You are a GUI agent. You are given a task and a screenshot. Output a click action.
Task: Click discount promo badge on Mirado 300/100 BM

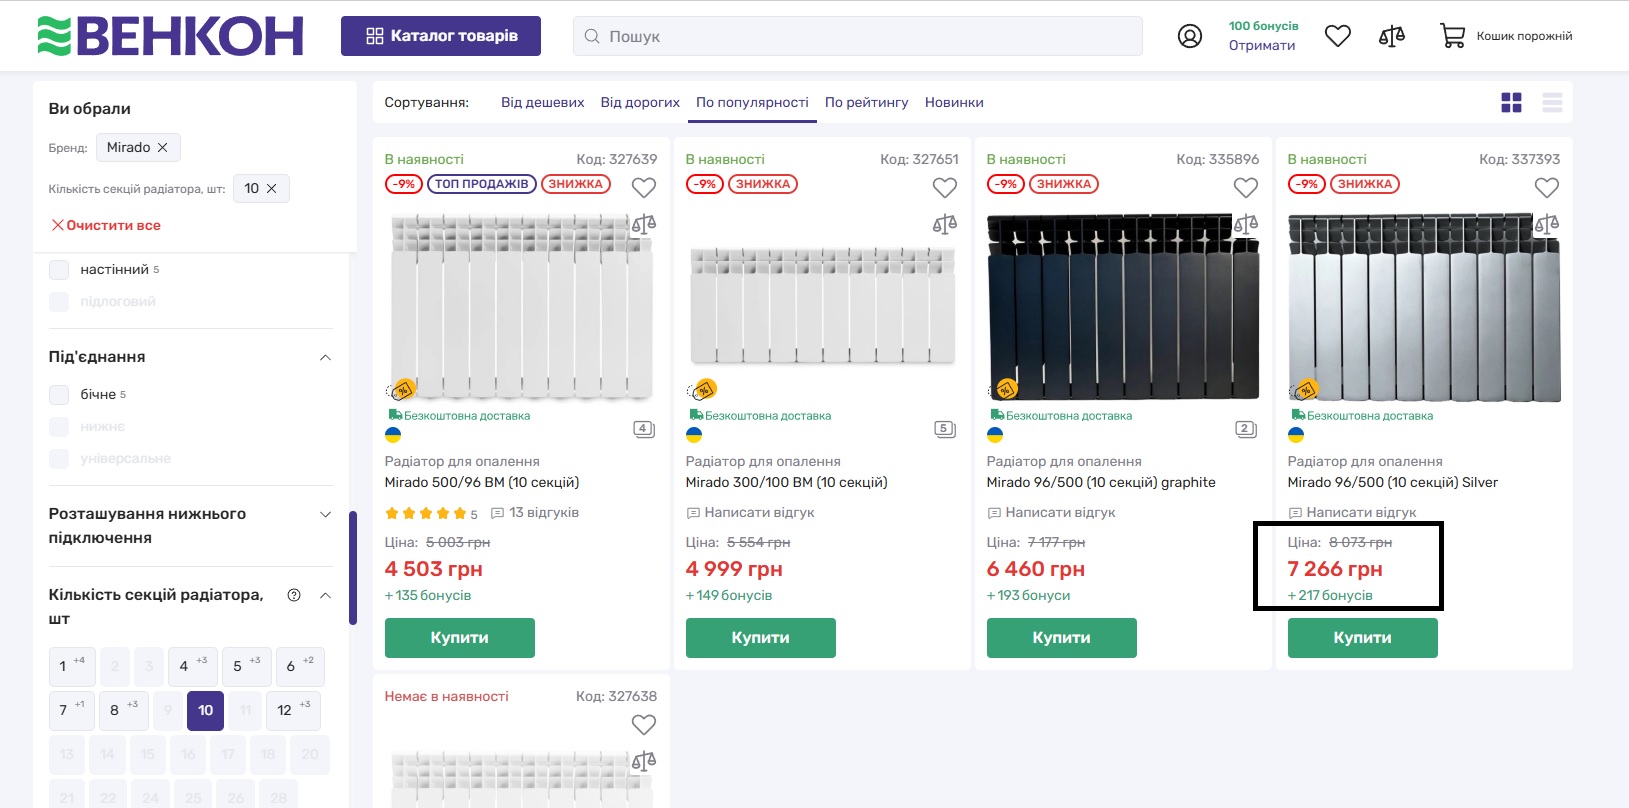[x=702, y=389]
